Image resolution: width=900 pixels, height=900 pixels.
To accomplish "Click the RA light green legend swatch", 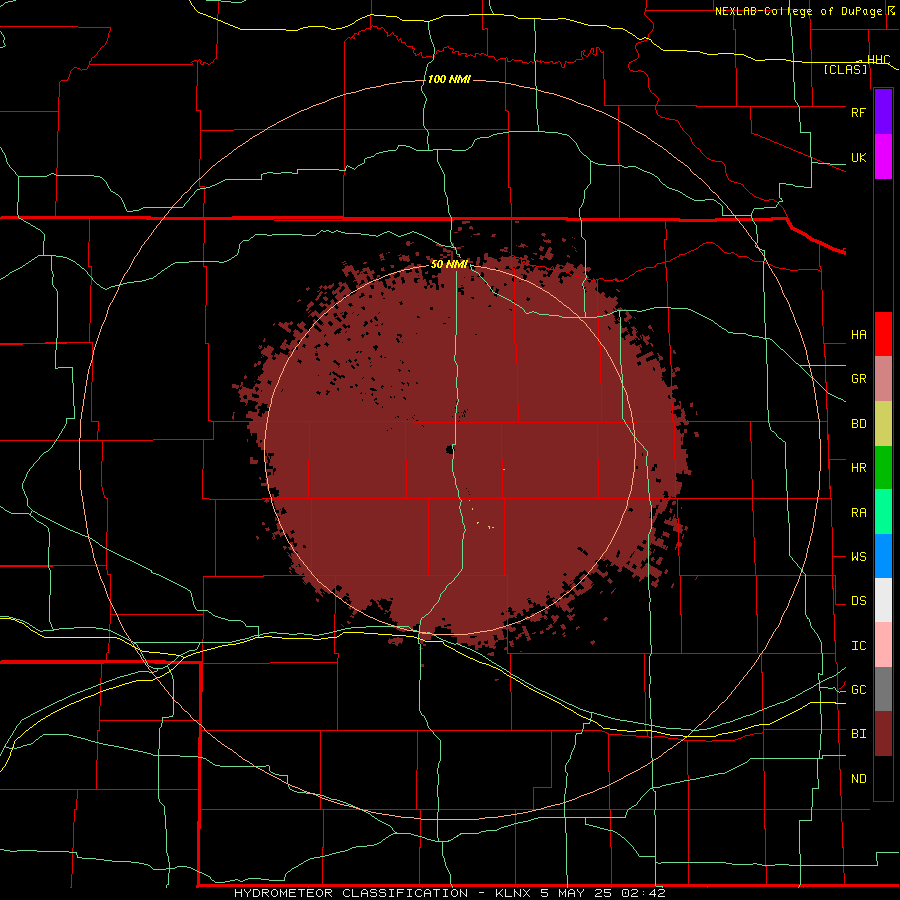I will click(883, 512).
